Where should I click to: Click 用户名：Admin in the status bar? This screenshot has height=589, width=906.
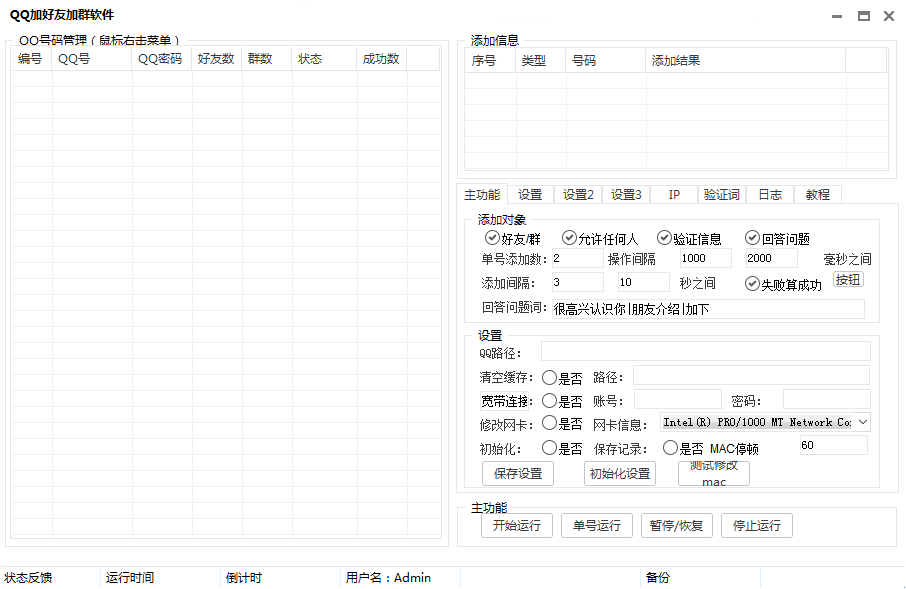click(x=388, y=577)
